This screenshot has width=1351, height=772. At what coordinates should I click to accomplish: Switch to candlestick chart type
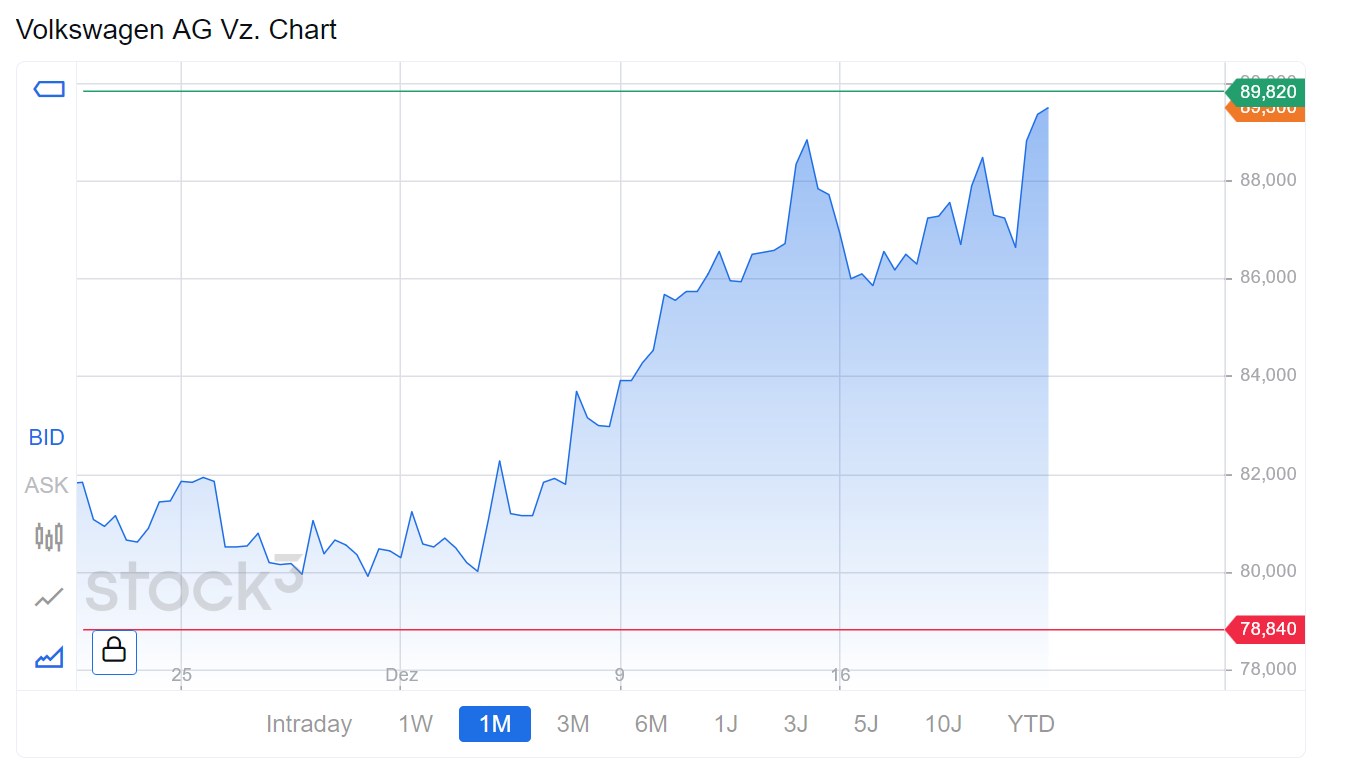[x=49, y=537]
